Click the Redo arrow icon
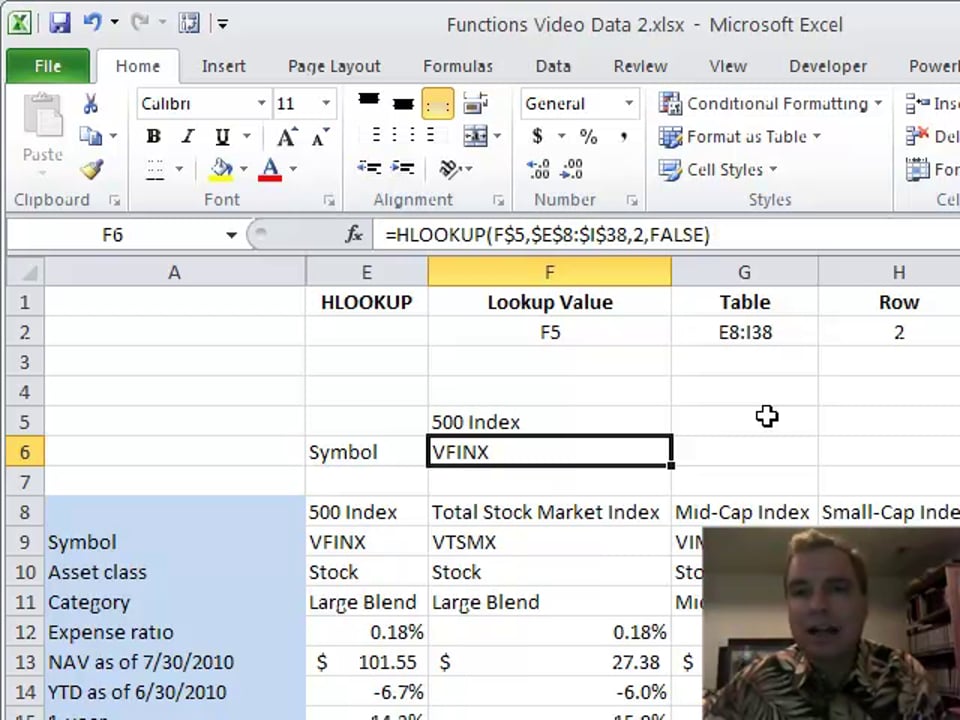960x720 pixels. (x=140, y=23)
